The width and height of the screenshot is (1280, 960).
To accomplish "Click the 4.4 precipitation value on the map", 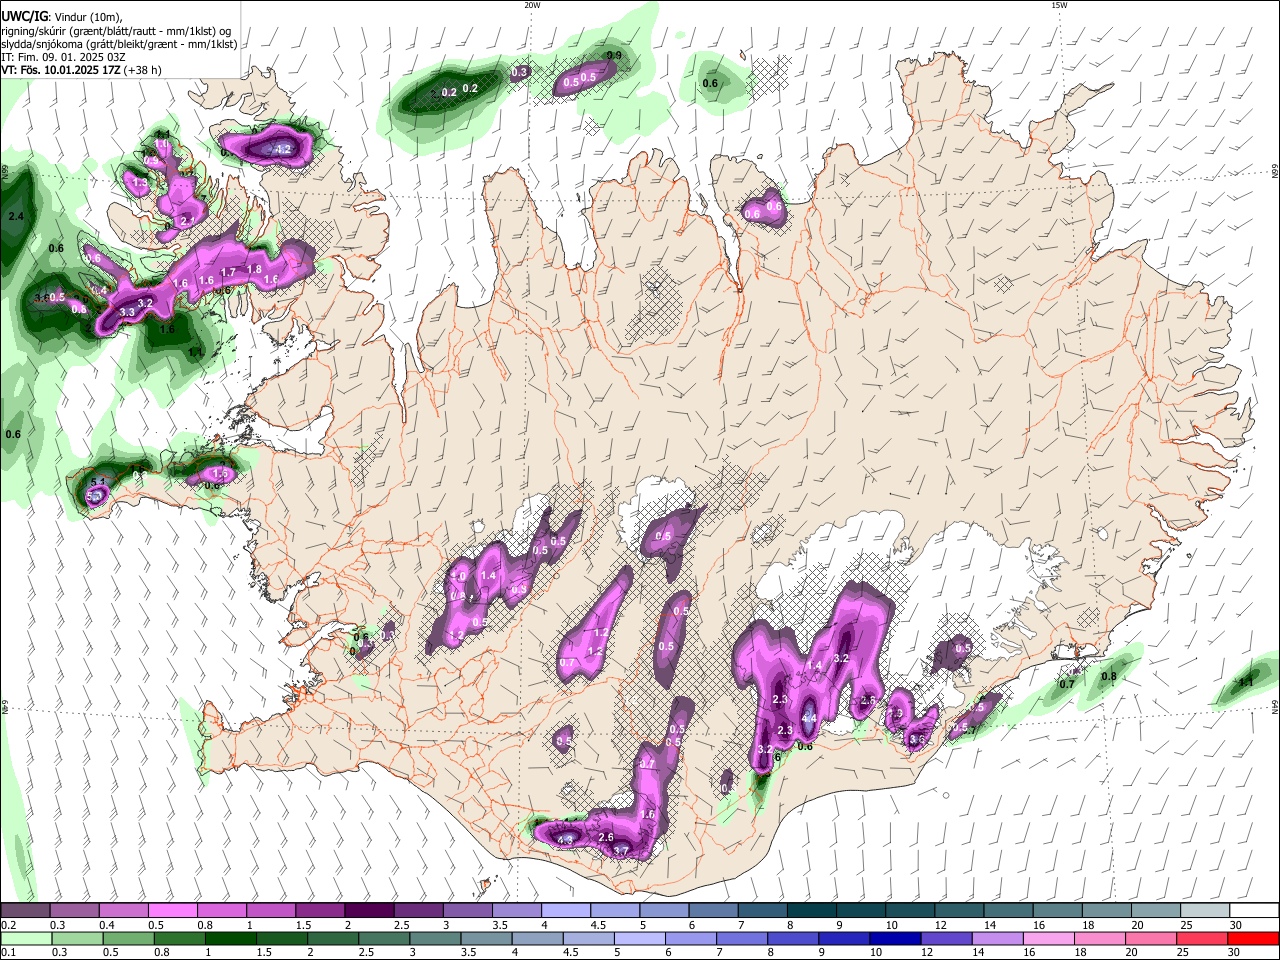I will (809, 718).
